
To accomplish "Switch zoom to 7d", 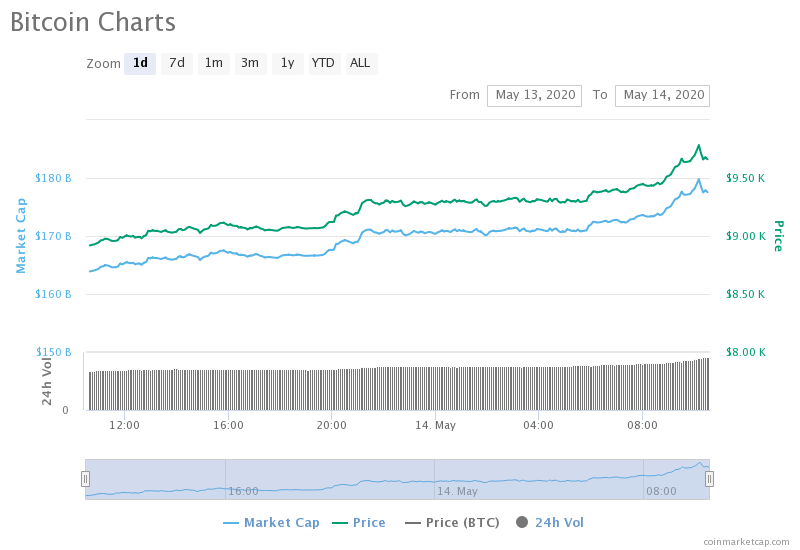I will tap(177, 63).
